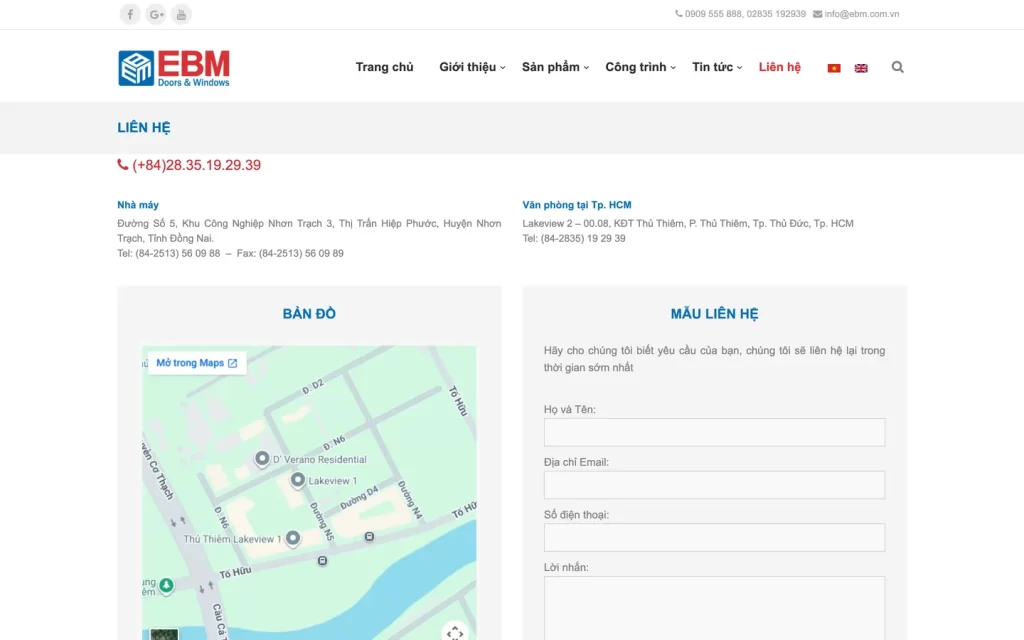Click the envelope icon beside info@ebm.com.vn
This screenshot has height=640, width=1024.
(817, 14)
